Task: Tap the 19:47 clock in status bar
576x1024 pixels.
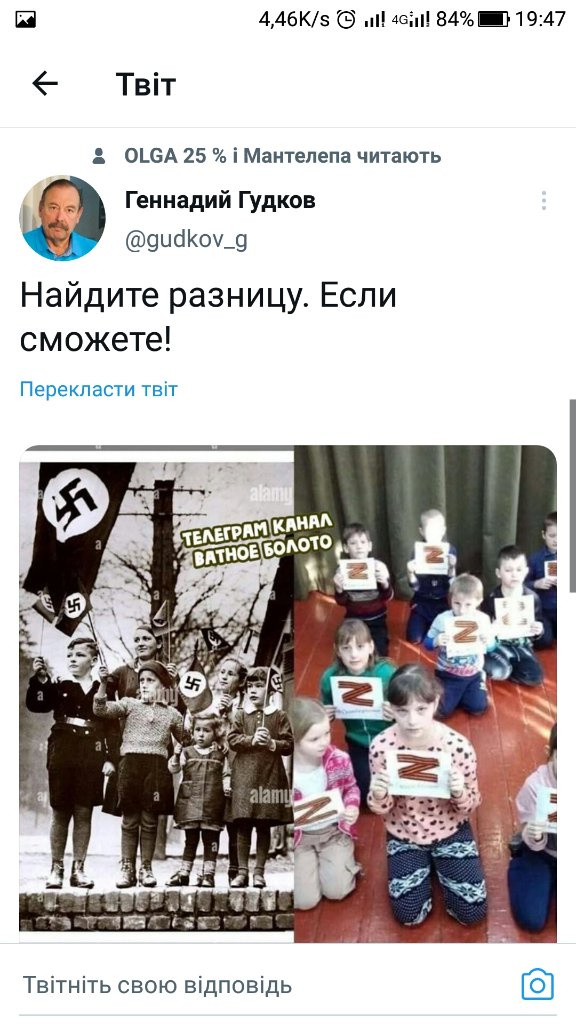Action: coord(540,20)
